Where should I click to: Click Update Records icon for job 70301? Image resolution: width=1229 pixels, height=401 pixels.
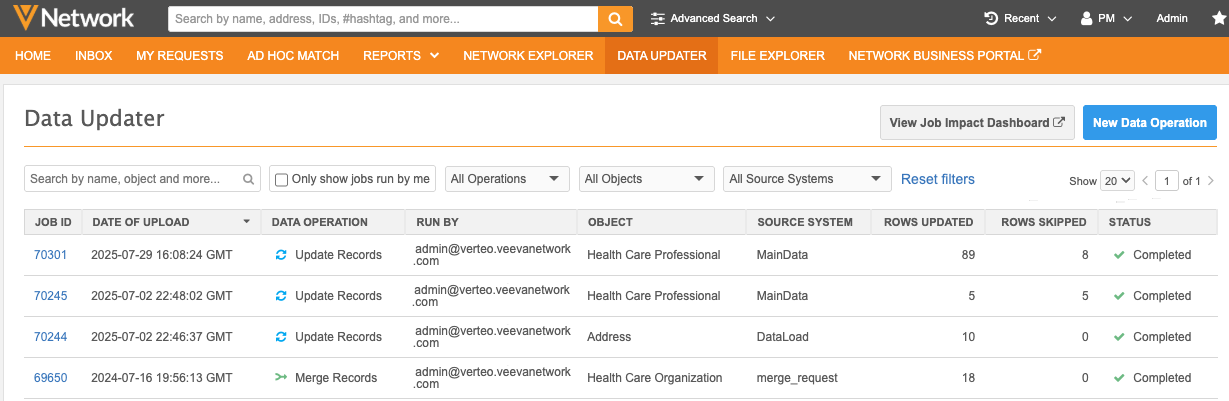point(281,255)
